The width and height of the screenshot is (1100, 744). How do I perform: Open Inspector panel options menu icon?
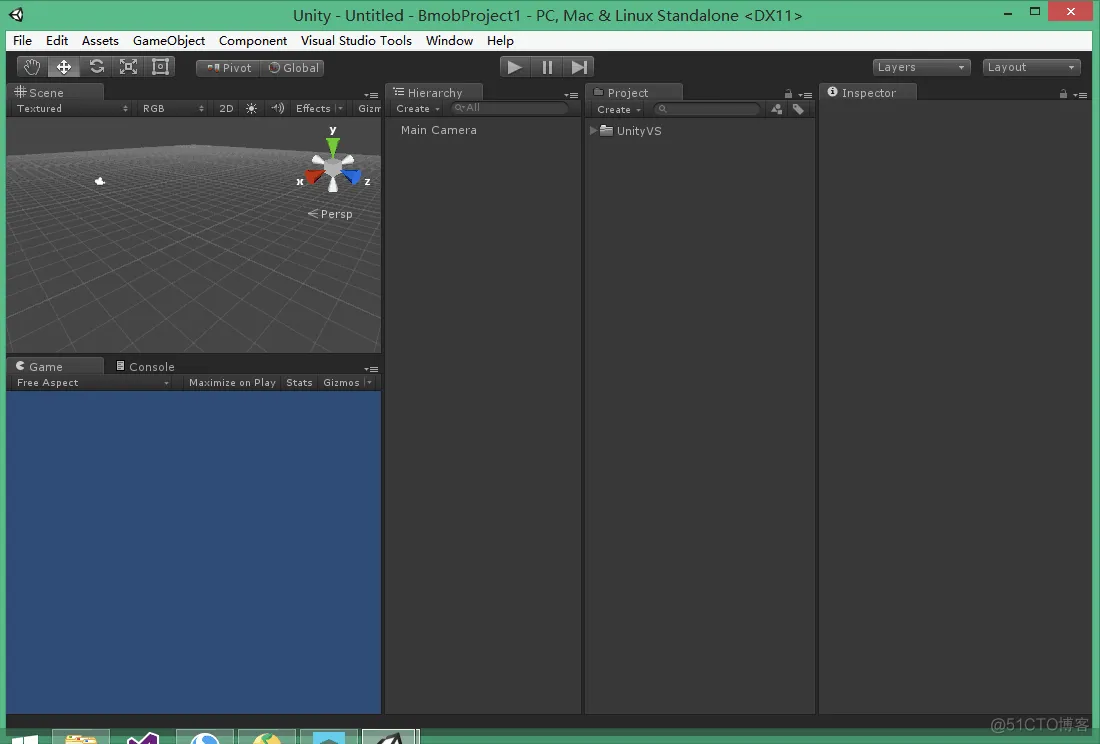[x=1080, y=95]
